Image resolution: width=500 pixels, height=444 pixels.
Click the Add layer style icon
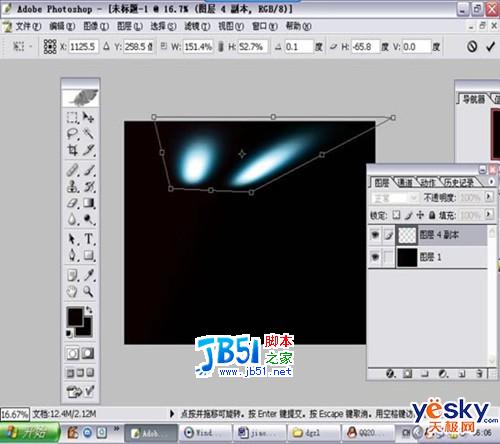pos(390,374)
